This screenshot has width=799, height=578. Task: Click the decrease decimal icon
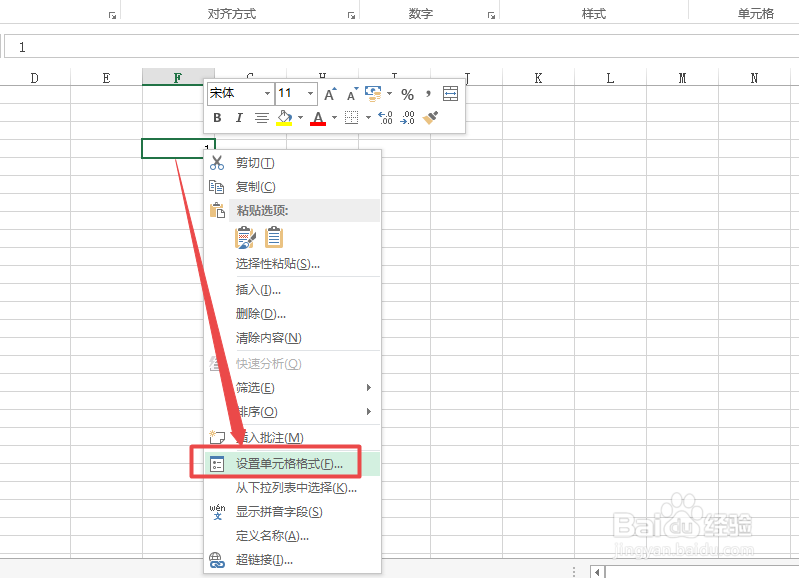pyautogui.click(x=408, y=118)
